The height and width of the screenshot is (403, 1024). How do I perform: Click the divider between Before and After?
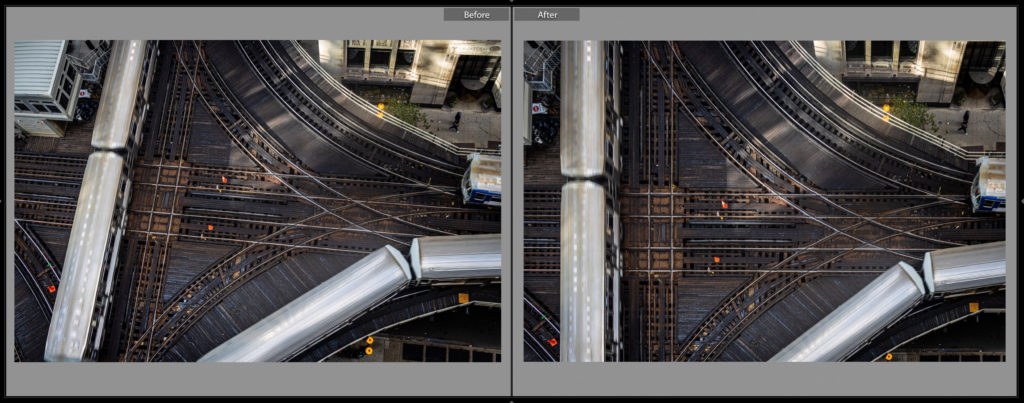coord(512,200)
